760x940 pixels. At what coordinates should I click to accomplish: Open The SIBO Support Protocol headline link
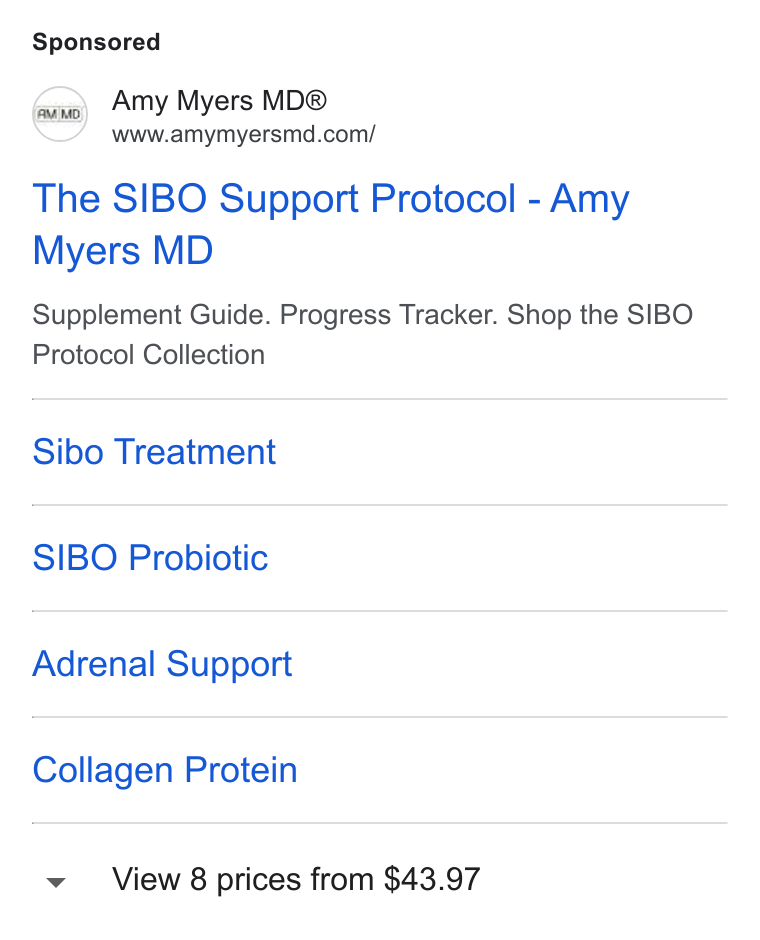331,224
